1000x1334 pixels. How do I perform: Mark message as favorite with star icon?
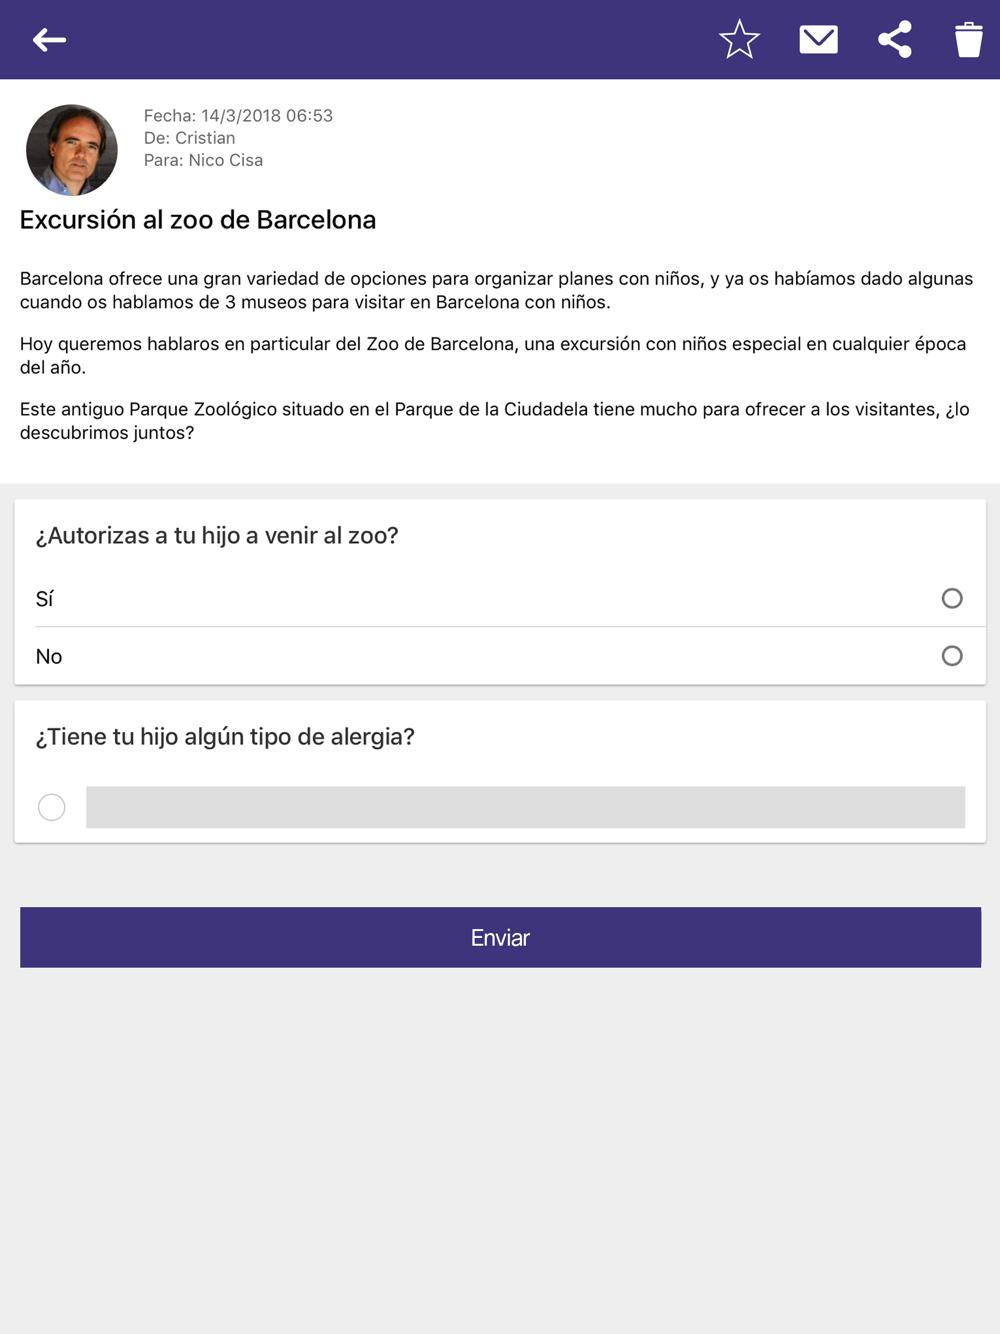740,40
